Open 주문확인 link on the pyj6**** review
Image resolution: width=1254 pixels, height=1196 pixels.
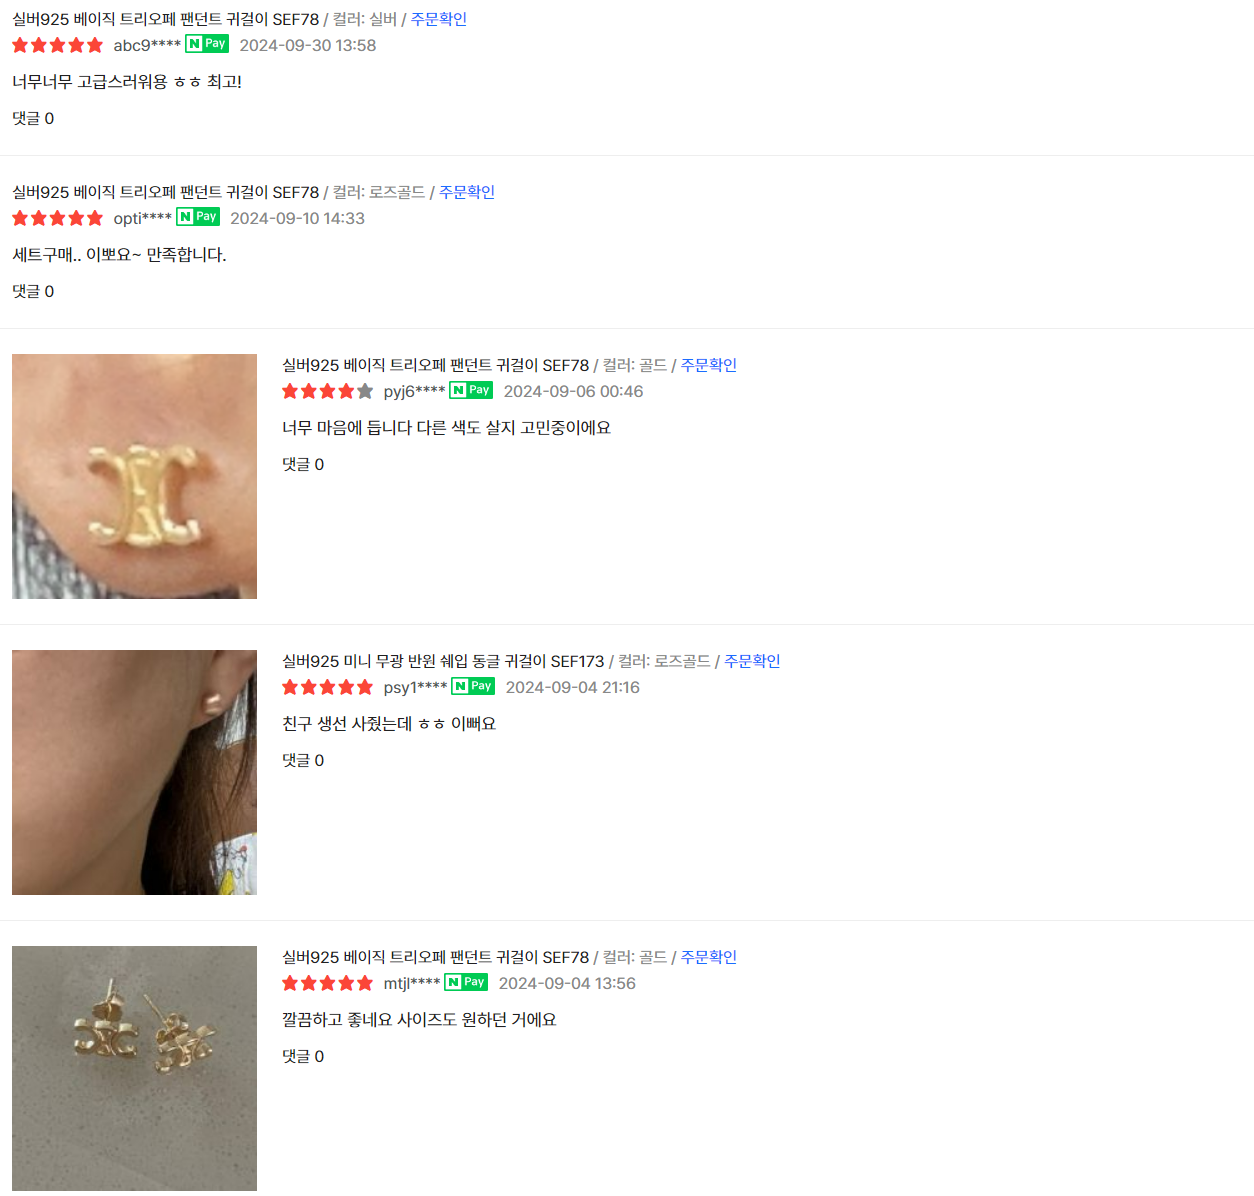(x=709, y=365)
